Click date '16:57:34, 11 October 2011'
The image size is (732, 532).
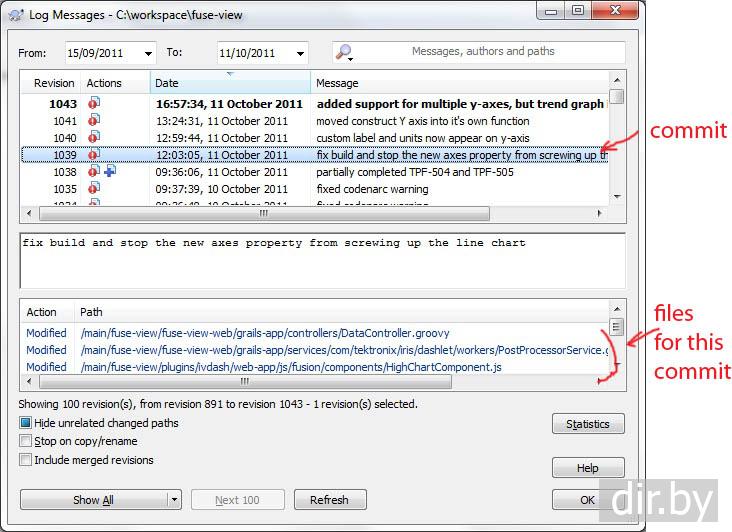229,104
